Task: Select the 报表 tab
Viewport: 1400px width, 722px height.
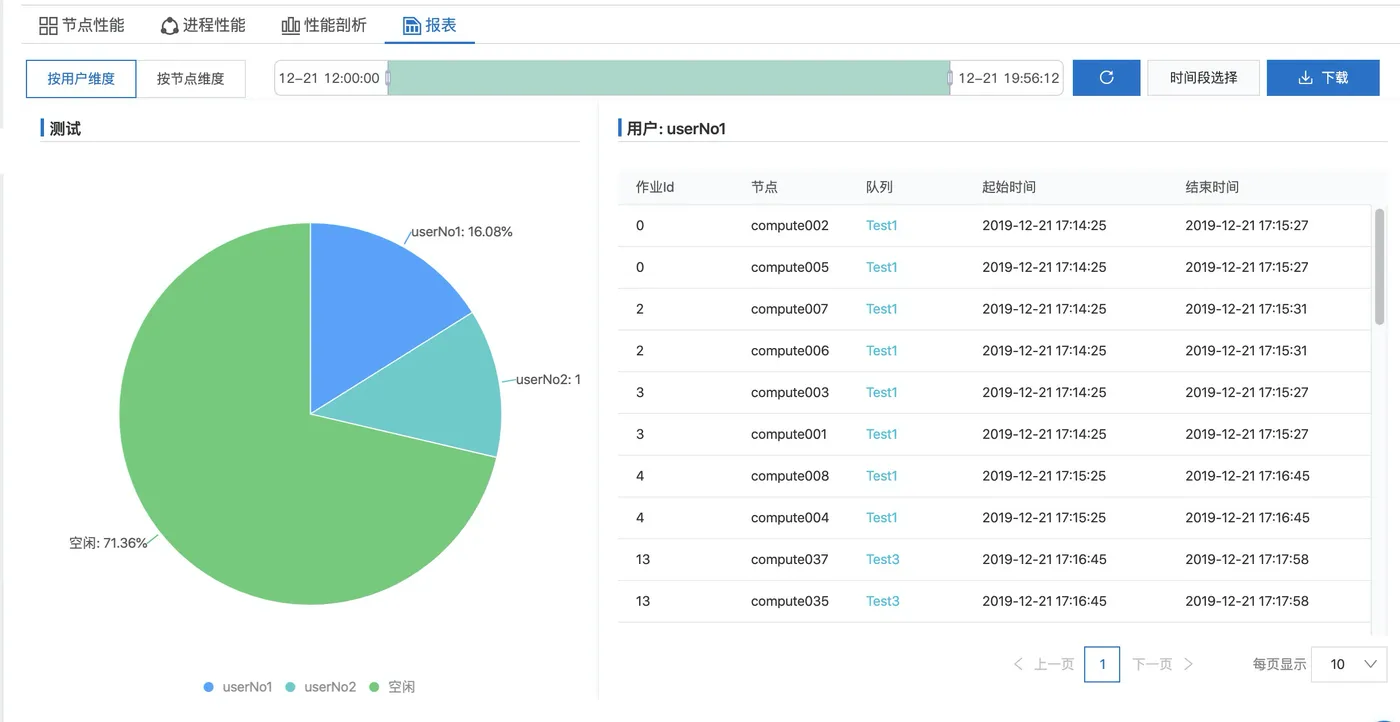Action: pyautogui.click(x=429, y=25)
